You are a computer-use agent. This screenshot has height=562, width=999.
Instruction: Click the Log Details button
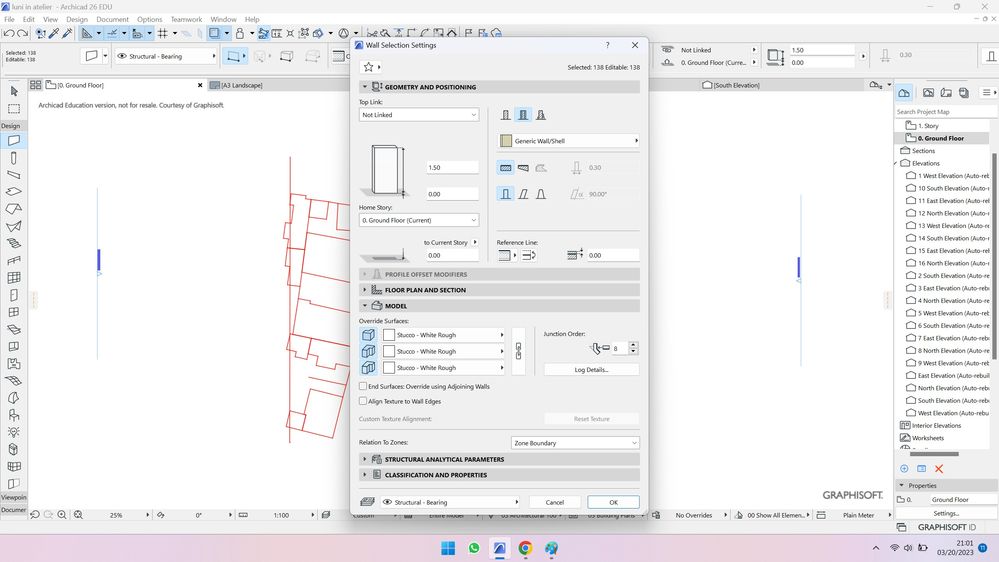591,370
